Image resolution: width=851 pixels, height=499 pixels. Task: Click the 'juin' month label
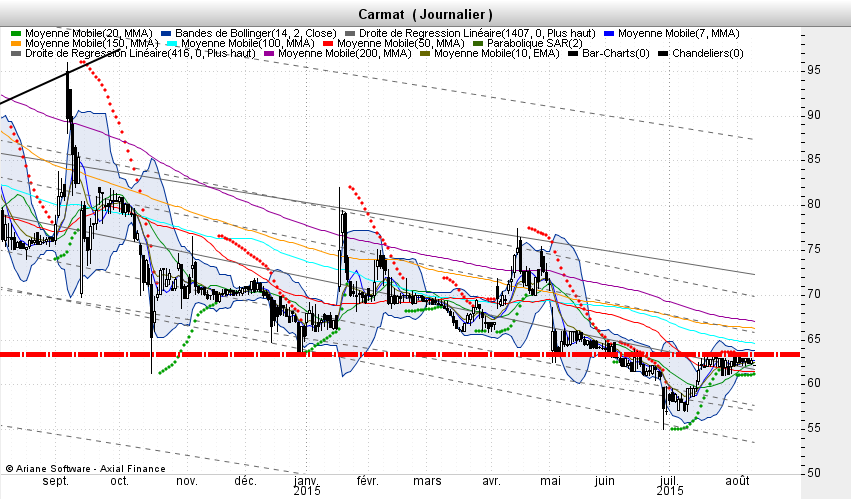point(605,482)
